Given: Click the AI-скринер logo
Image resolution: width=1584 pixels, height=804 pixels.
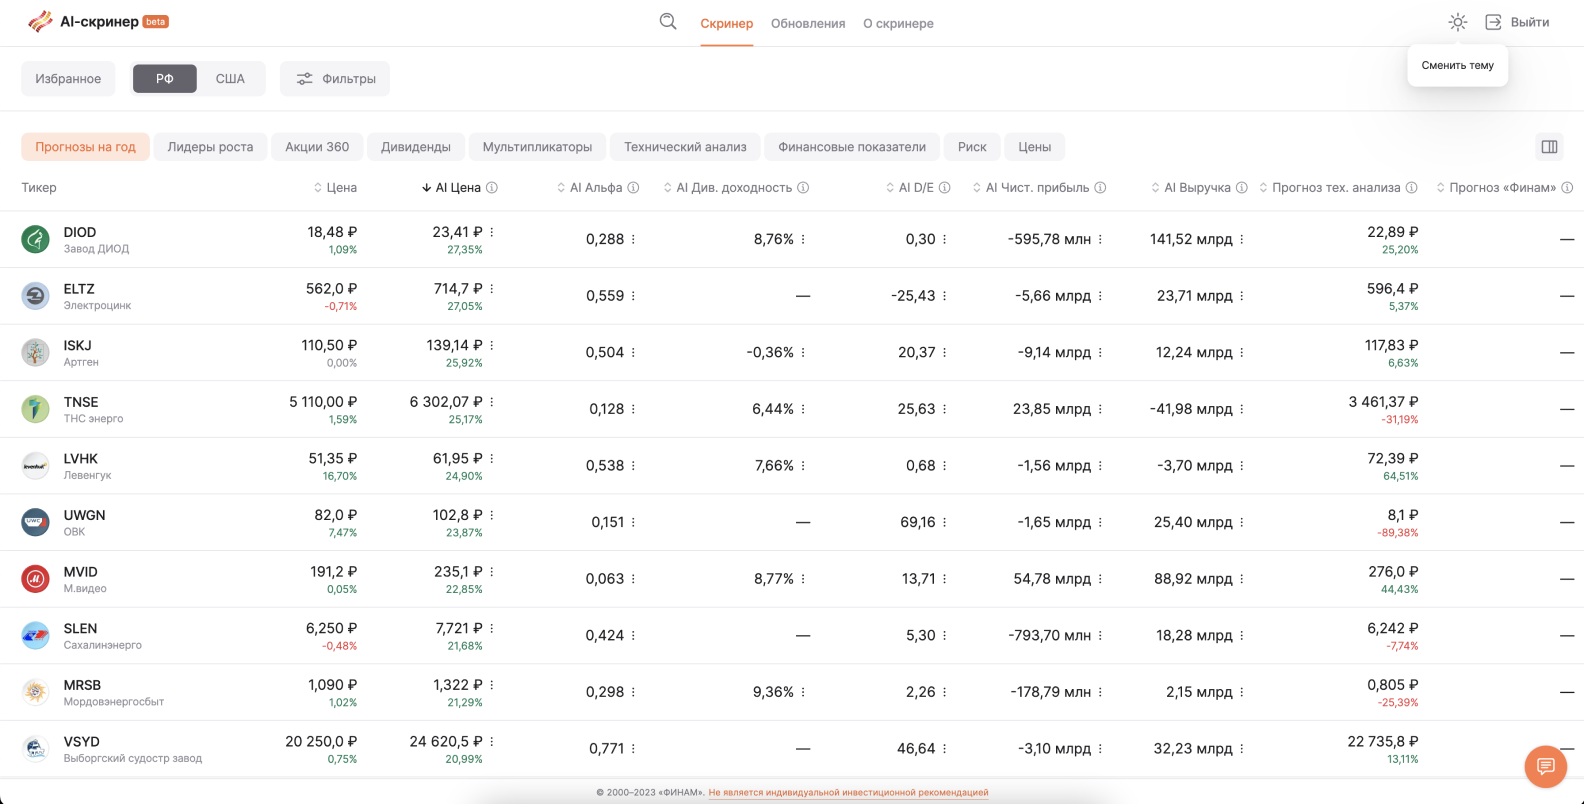Looking at the screenshot, I should click(98, 21).
